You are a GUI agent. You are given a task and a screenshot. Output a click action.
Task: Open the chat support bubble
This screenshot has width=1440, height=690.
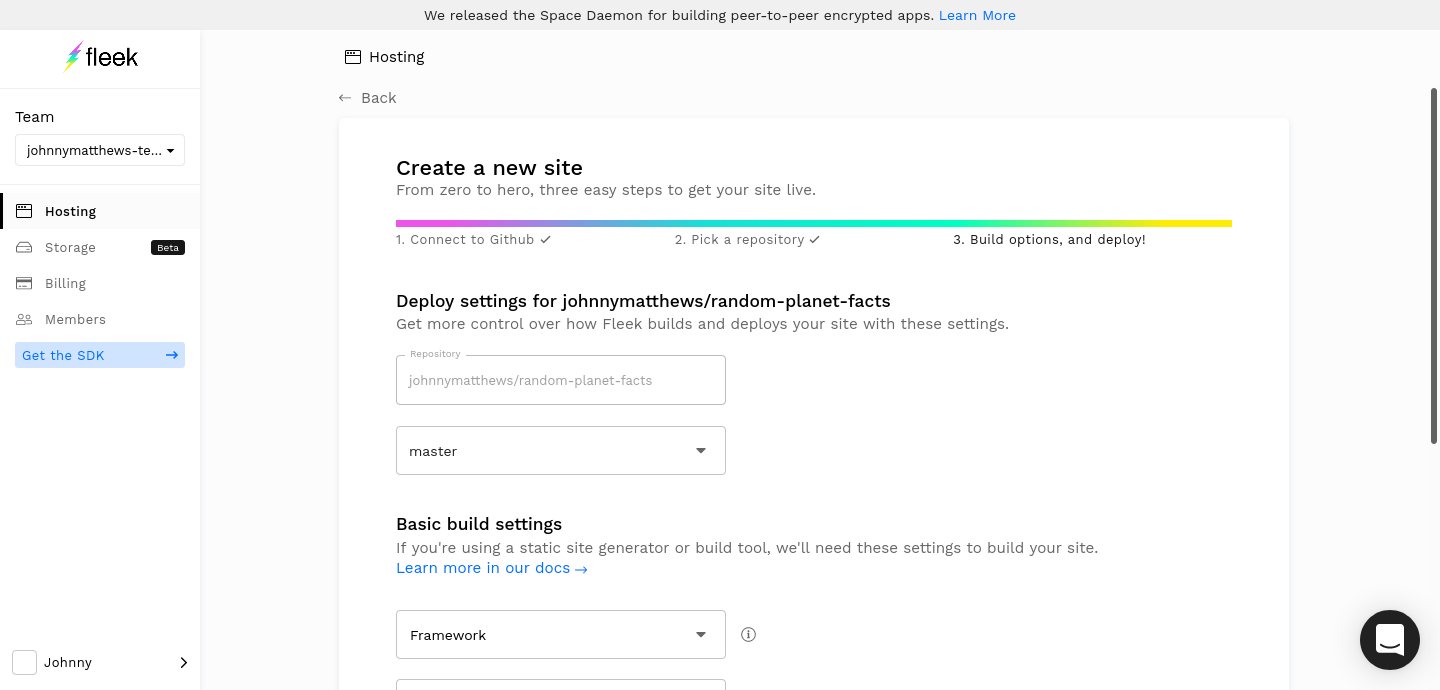pos(1389,639)
